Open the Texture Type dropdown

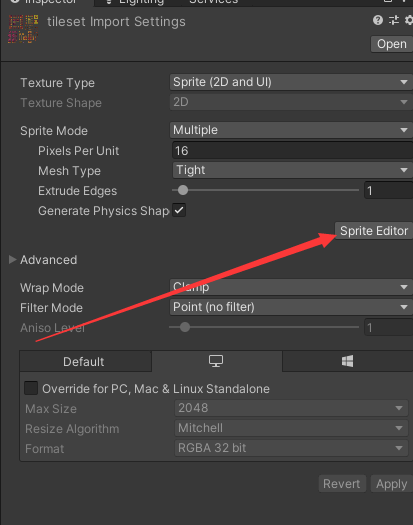click(x=291, y=82)
